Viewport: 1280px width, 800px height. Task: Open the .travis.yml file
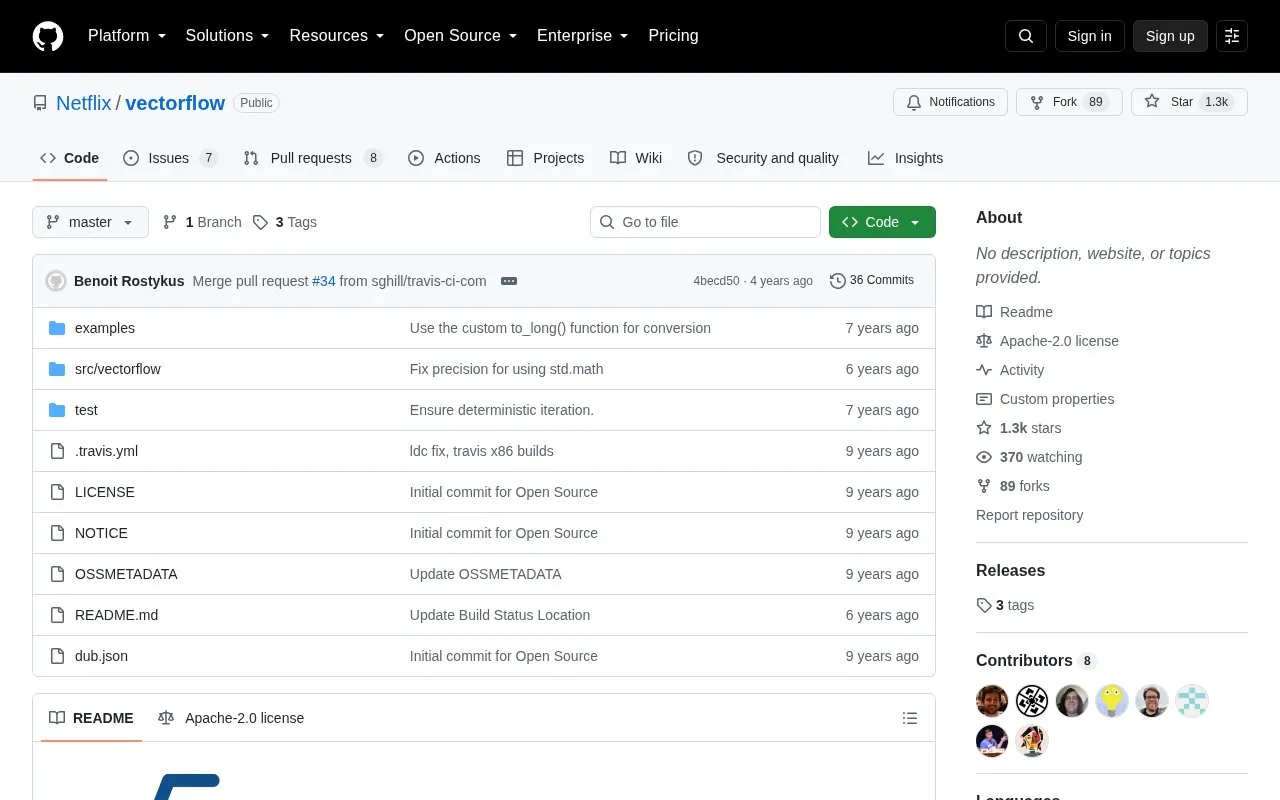point(106,451)
